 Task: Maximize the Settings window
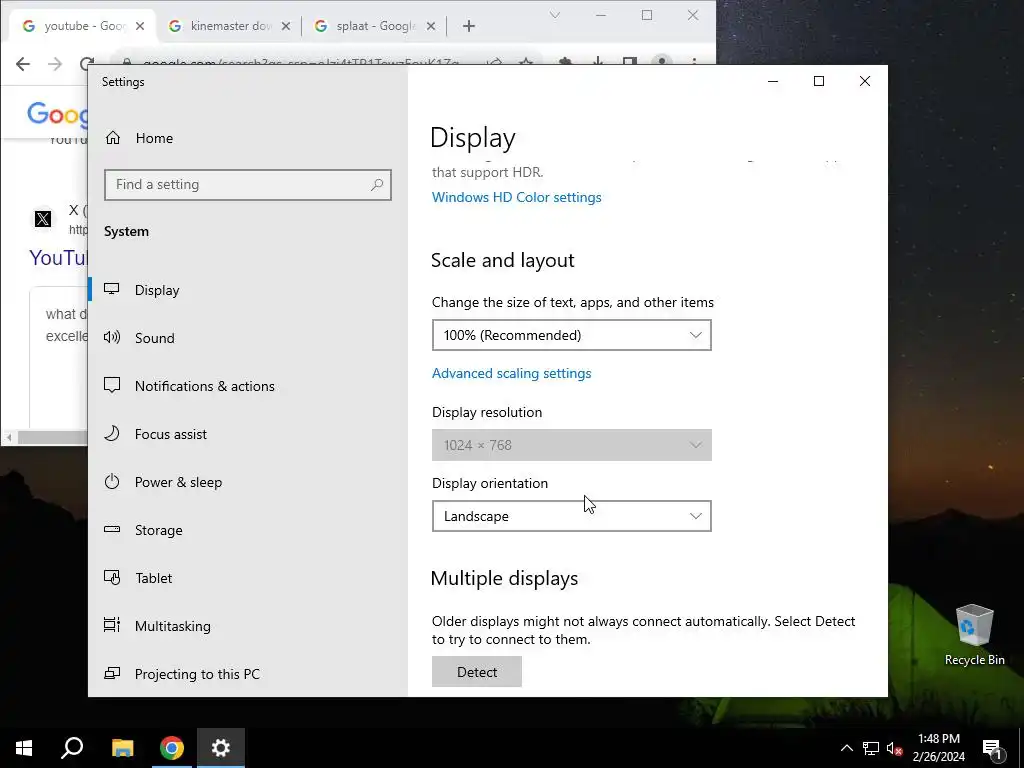(x=818, y=81)
